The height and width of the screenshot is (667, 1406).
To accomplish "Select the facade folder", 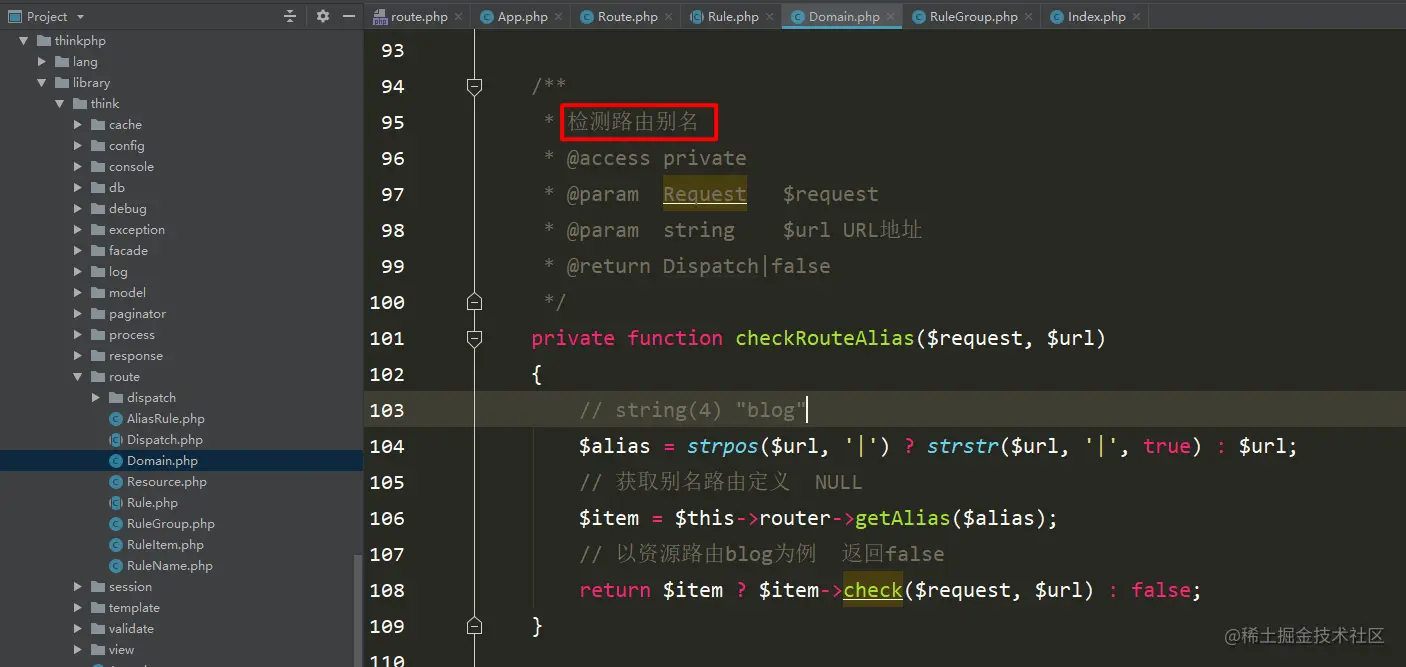I will (128, 251).
